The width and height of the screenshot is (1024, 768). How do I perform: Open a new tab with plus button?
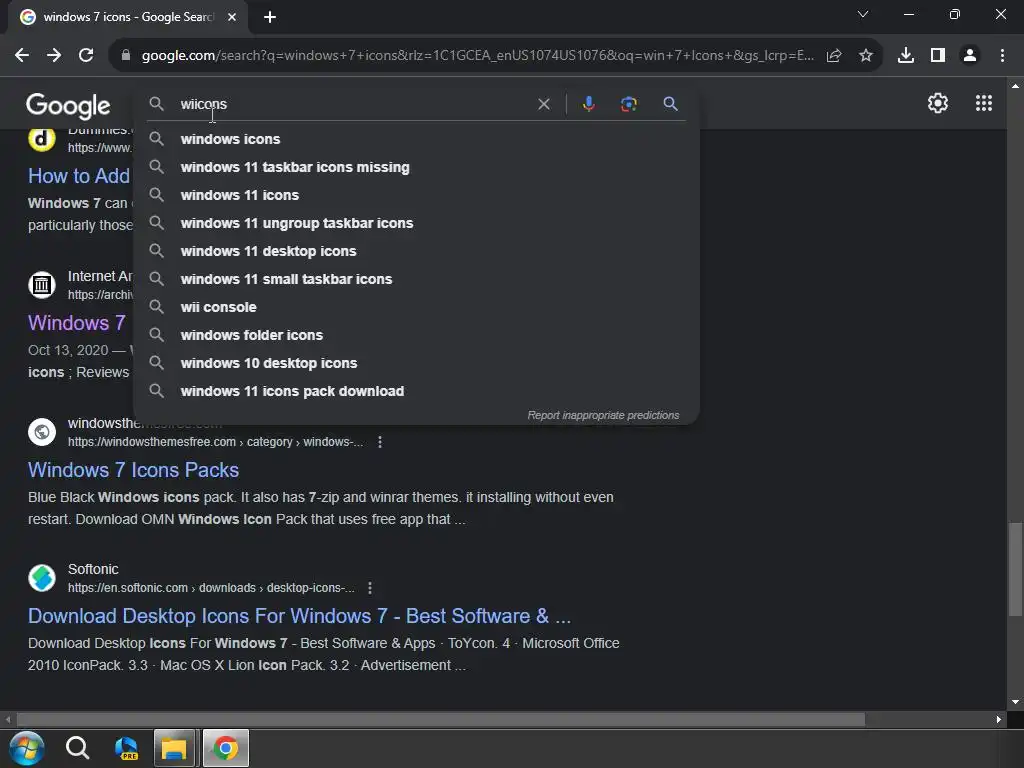pos(270,17)
